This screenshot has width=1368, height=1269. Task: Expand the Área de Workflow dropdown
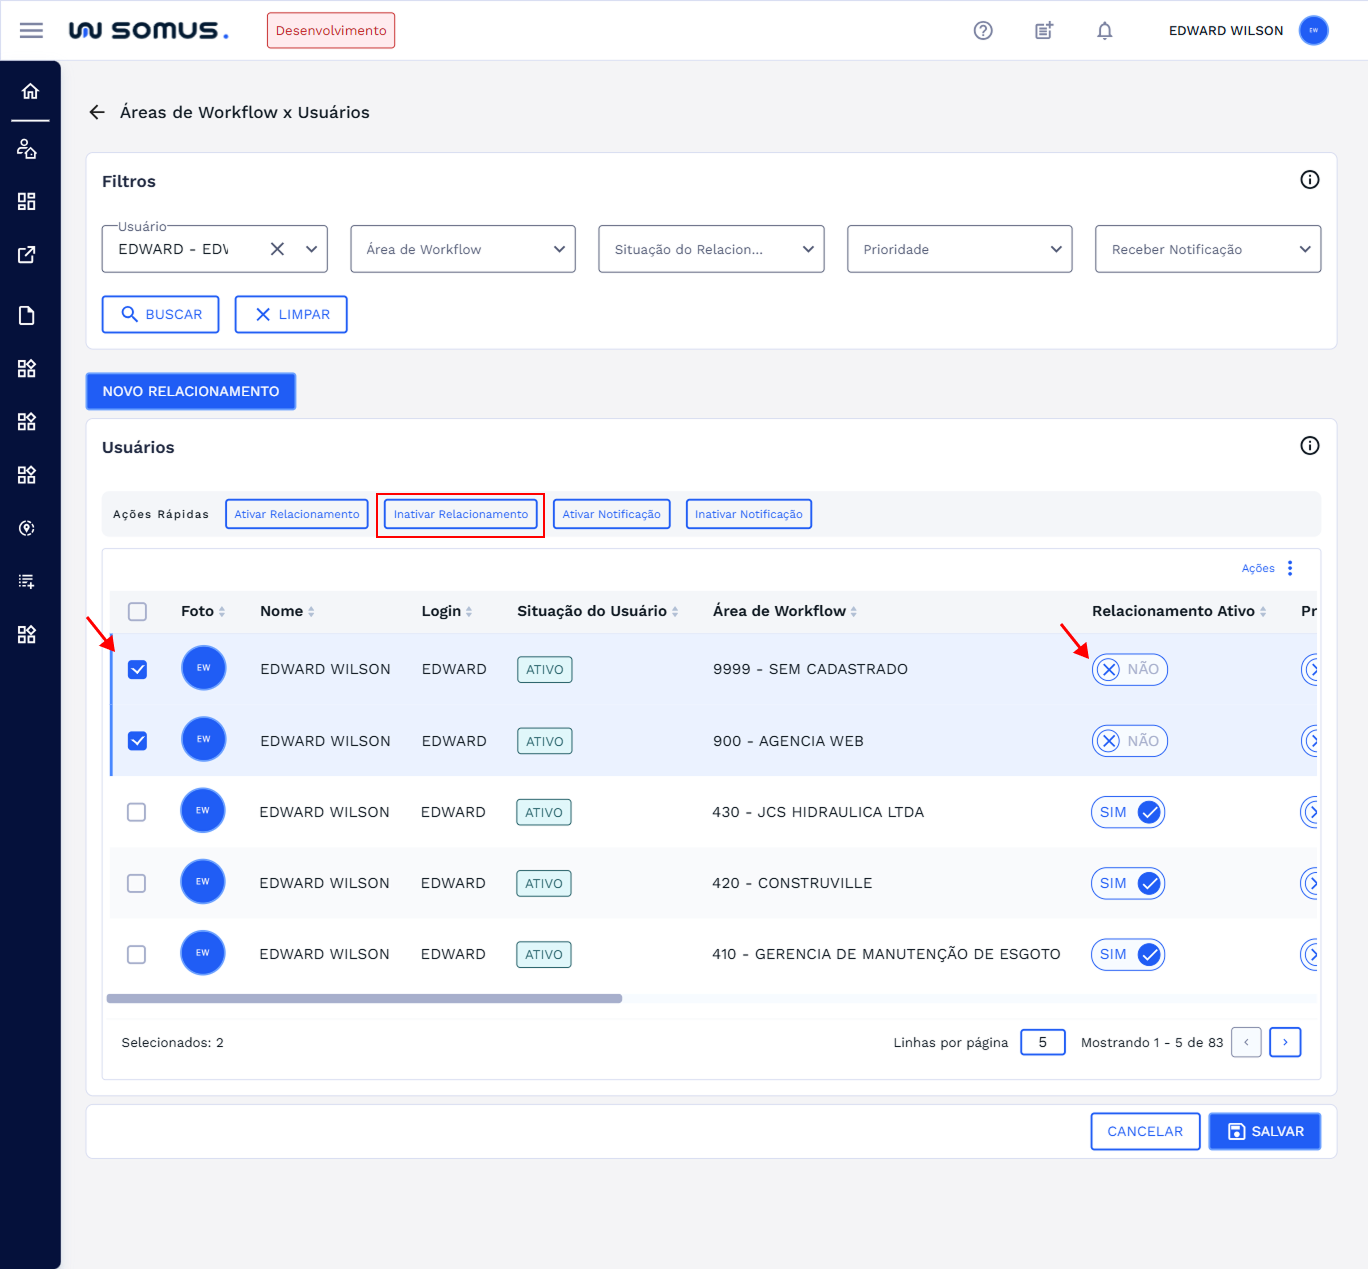point(462,249)
